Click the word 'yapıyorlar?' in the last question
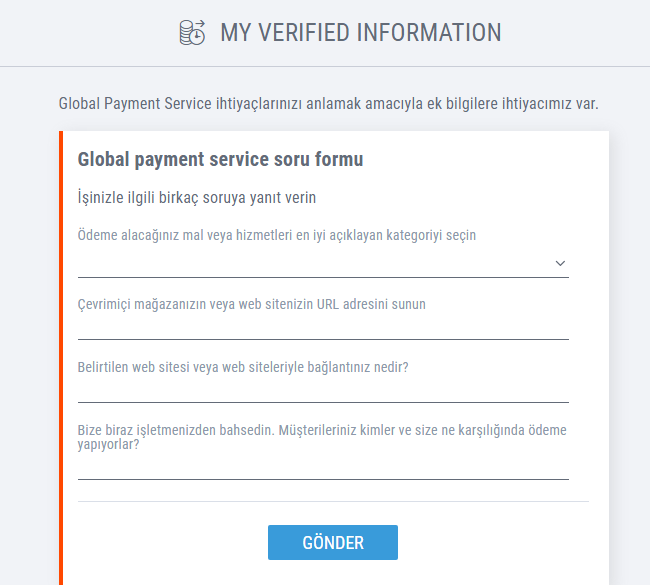 tap(108, 445)
